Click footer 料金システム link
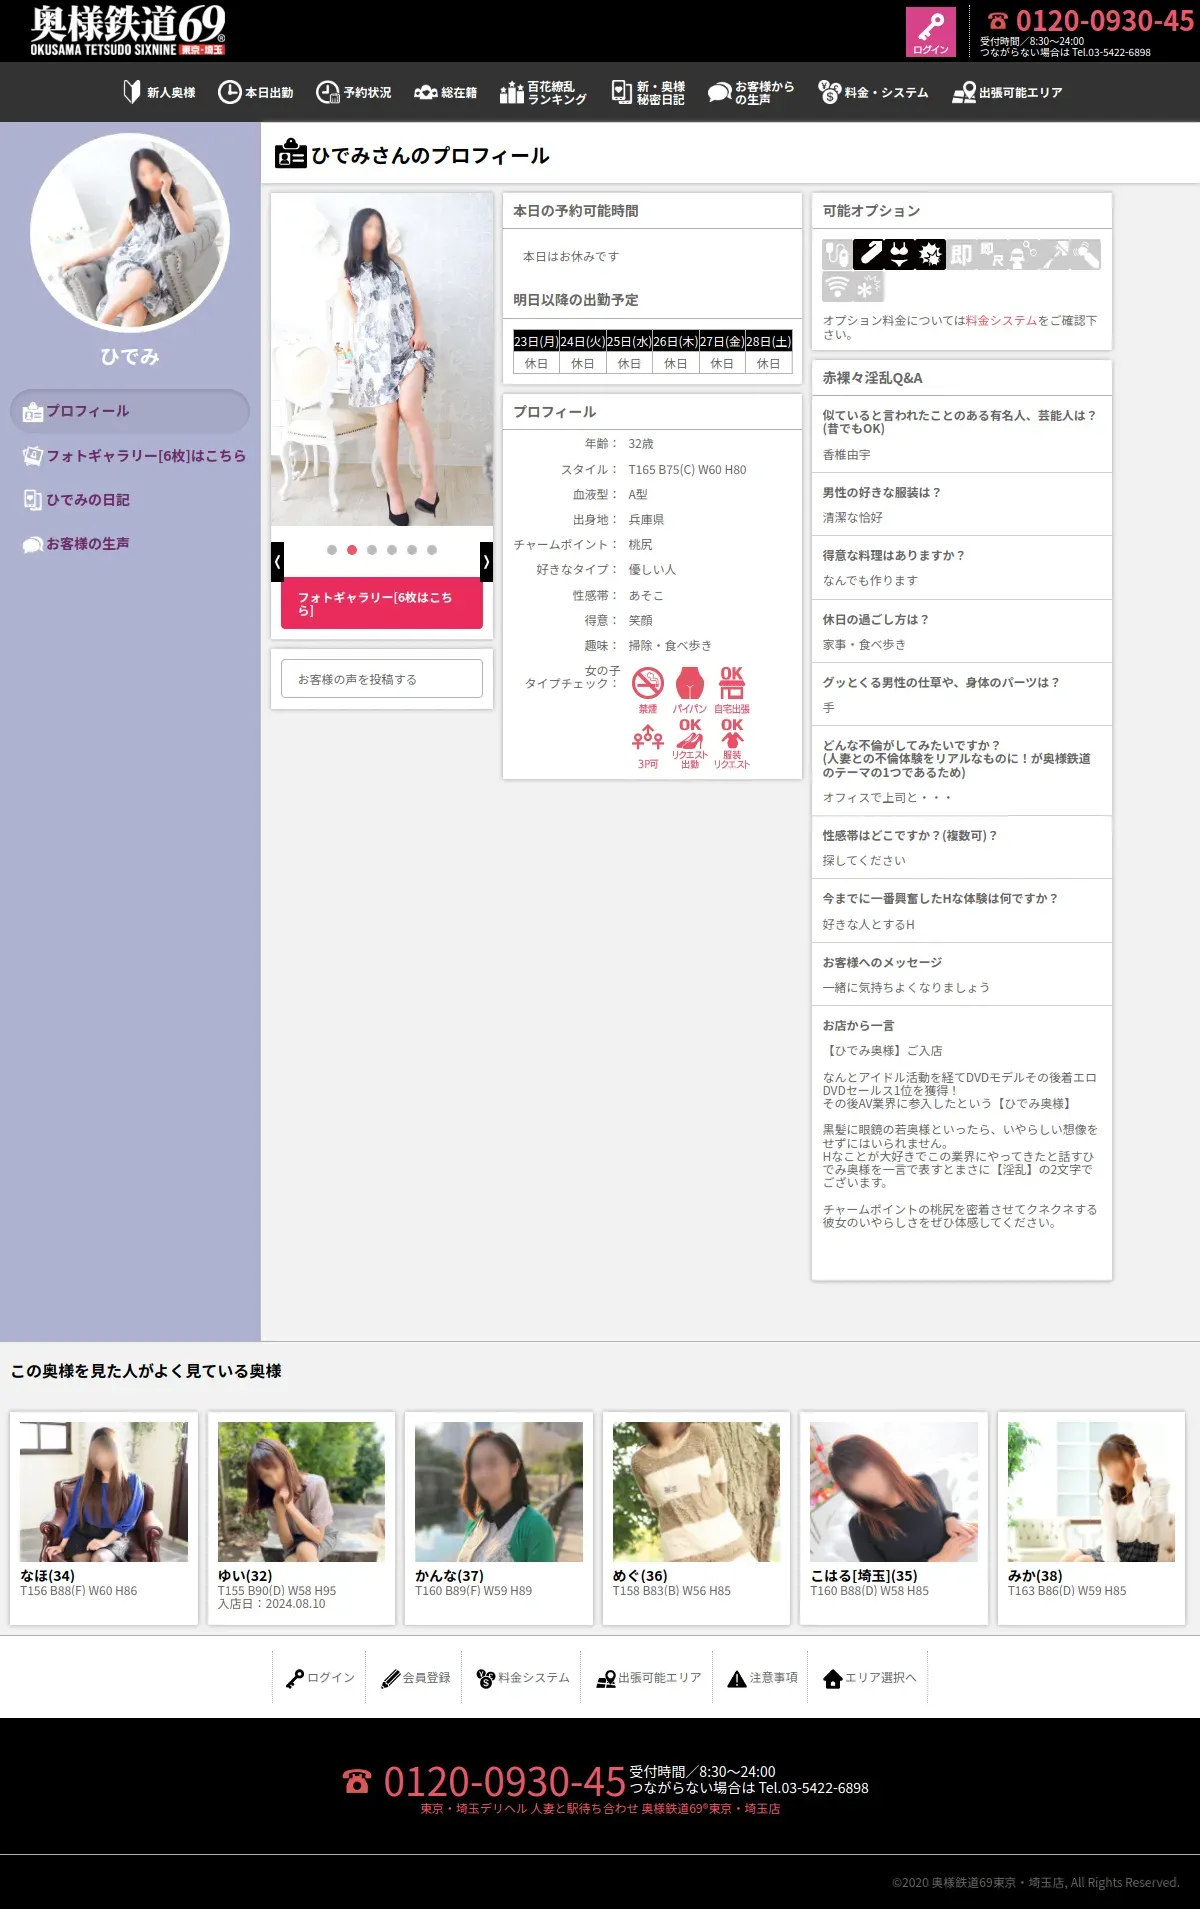 coord(523,1677)
